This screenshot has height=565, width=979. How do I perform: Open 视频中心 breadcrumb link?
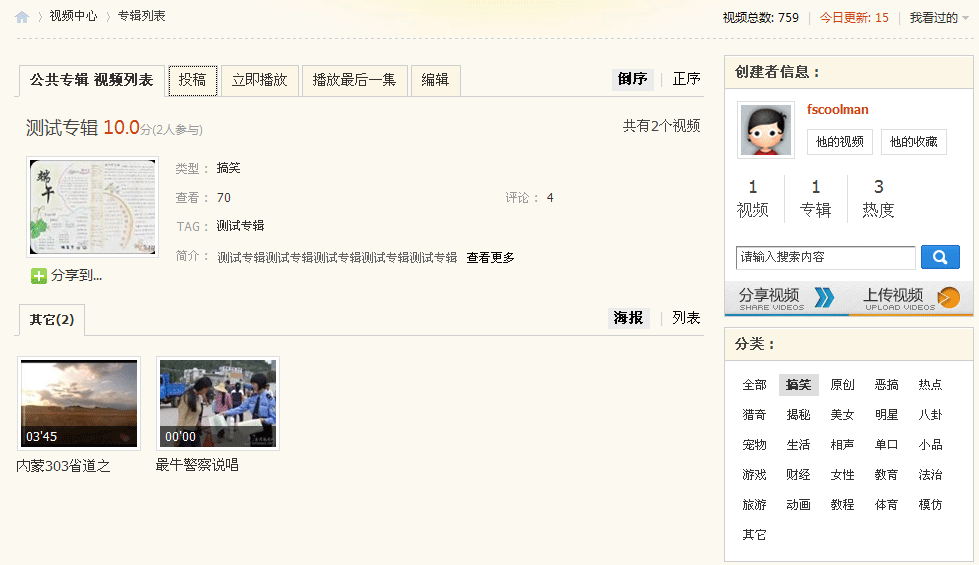pos(73,16)
